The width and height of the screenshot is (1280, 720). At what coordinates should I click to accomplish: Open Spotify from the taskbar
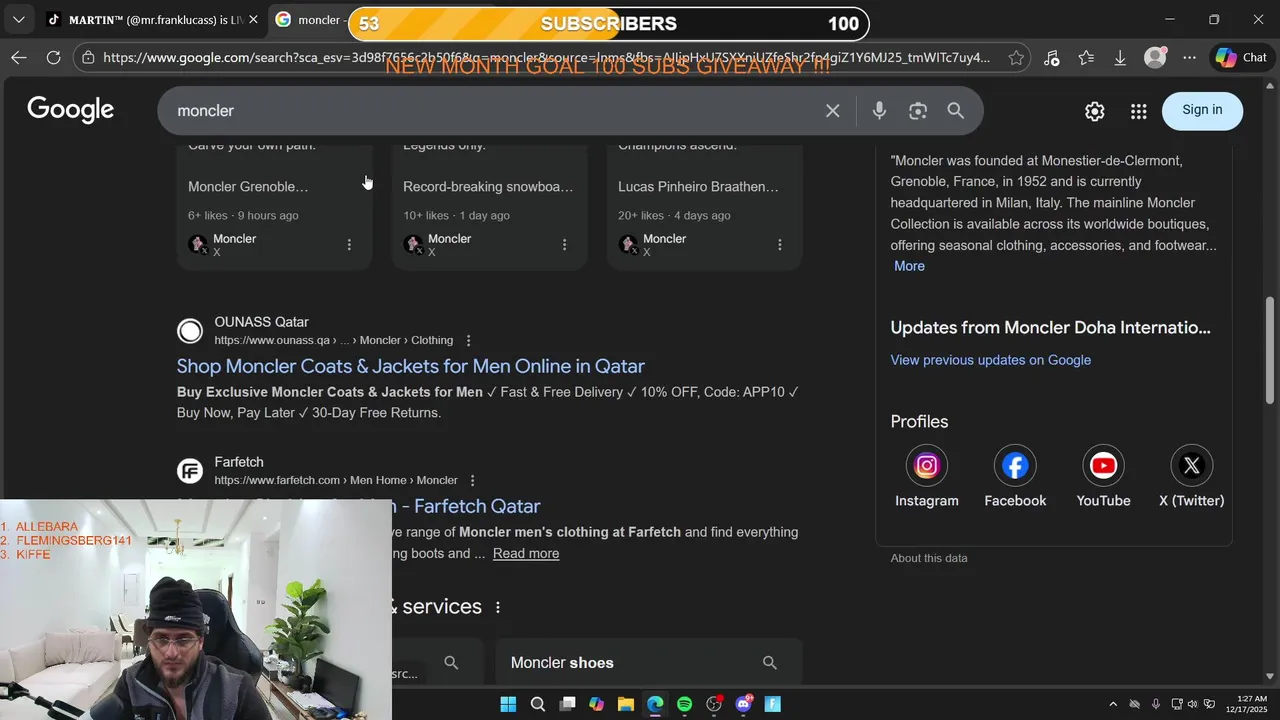pyautogui.click(x=684, y=704)
